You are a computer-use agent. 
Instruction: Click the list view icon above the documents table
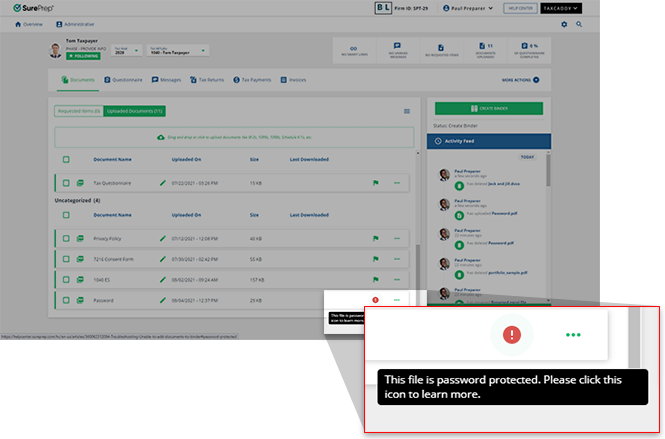(407, 111)
